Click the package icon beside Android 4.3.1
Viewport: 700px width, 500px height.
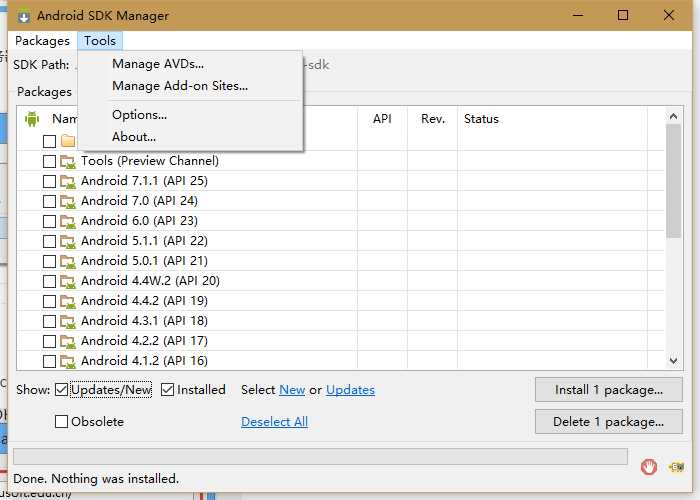68,321
